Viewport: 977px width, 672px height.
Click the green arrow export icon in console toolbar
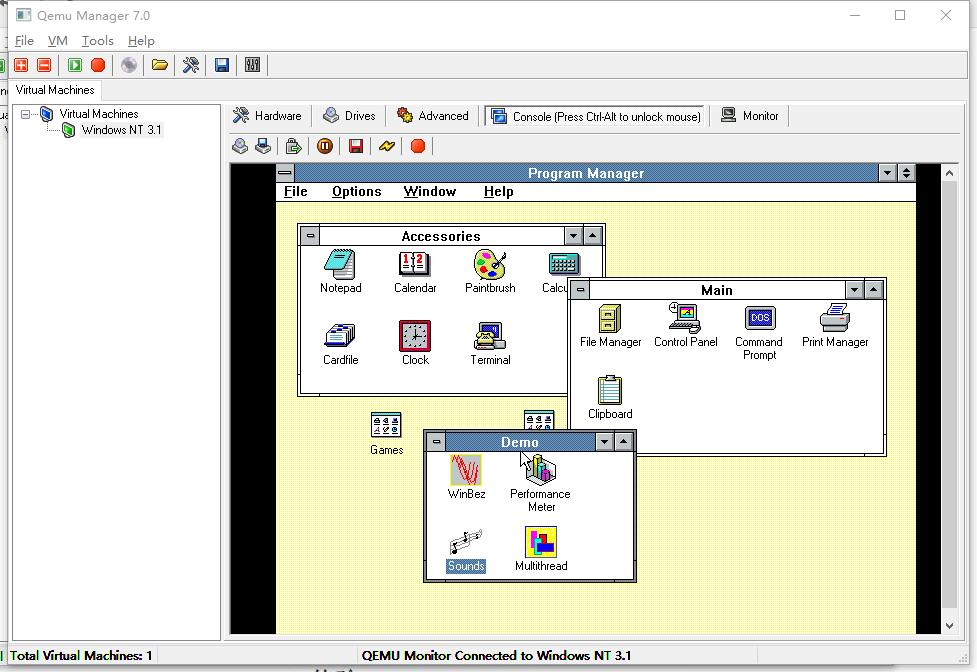pos(293,146)
